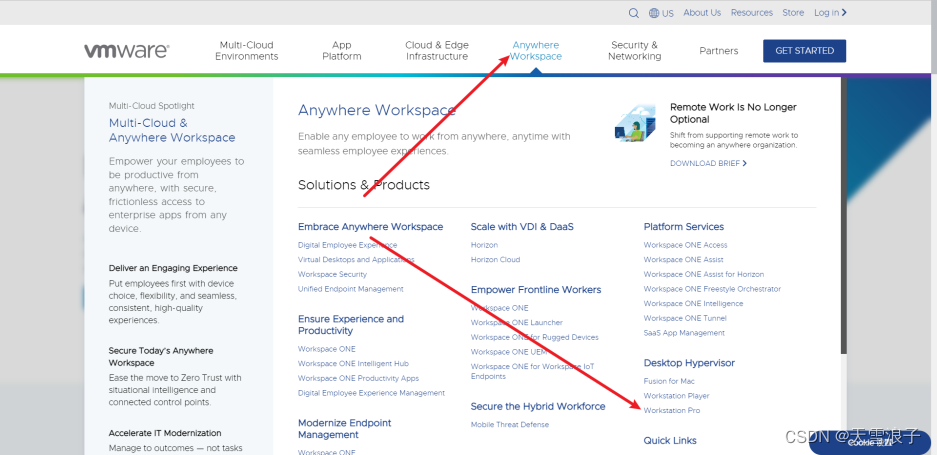Click 'Remote Work Is No Longer Optional' title
Screen dimensions: 937x455
[733, 113]
